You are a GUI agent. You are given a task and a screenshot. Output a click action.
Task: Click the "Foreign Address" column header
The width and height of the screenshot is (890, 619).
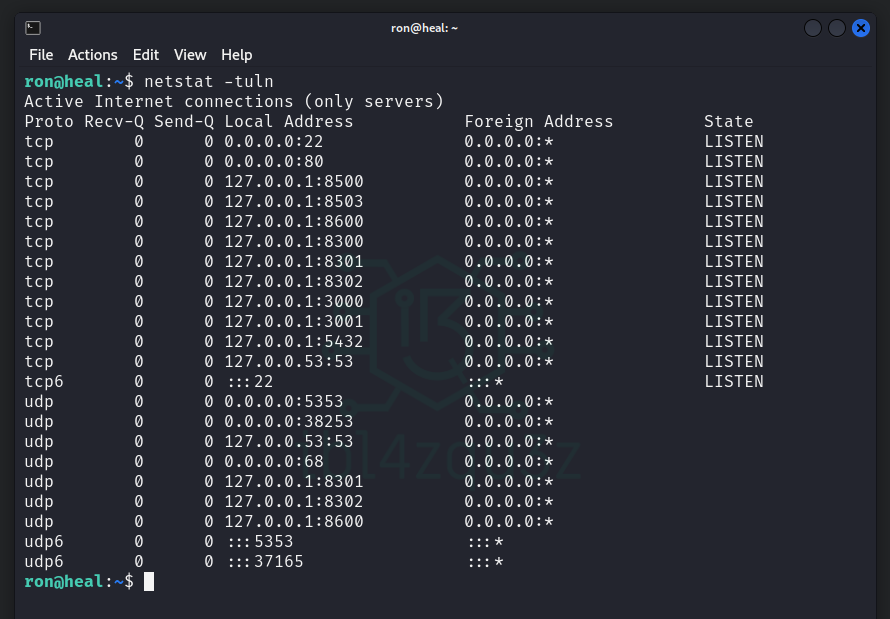pyautogui.click(x=539, y=121)
